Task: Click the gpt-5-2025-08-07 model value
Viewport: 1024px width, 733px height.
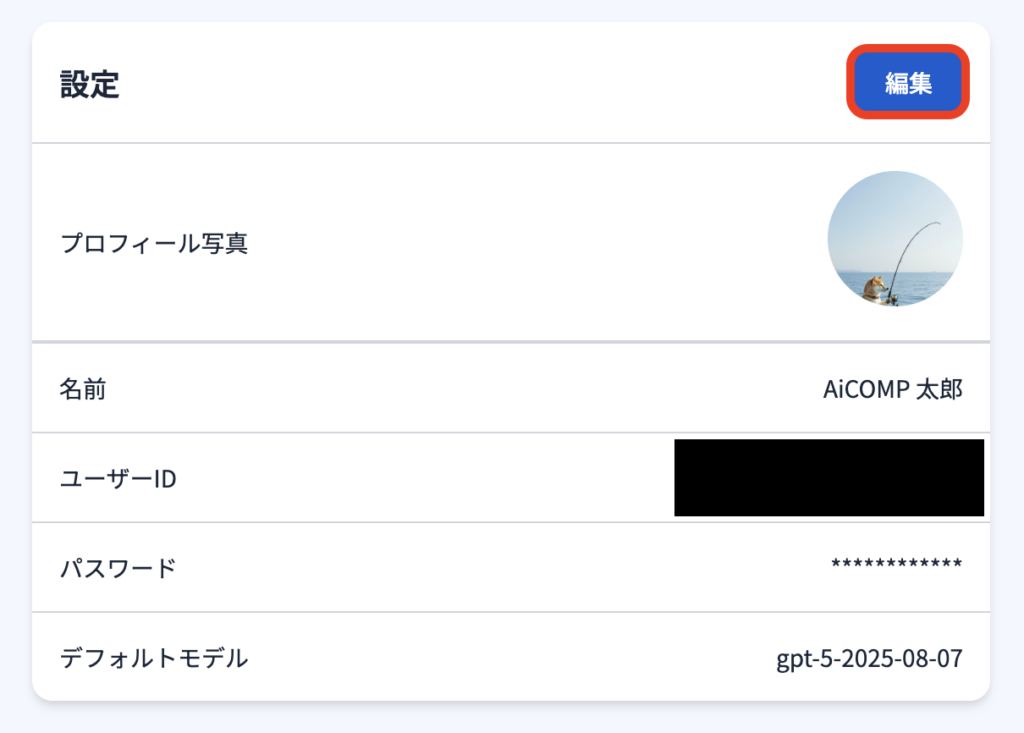Action: pos(869,659)
